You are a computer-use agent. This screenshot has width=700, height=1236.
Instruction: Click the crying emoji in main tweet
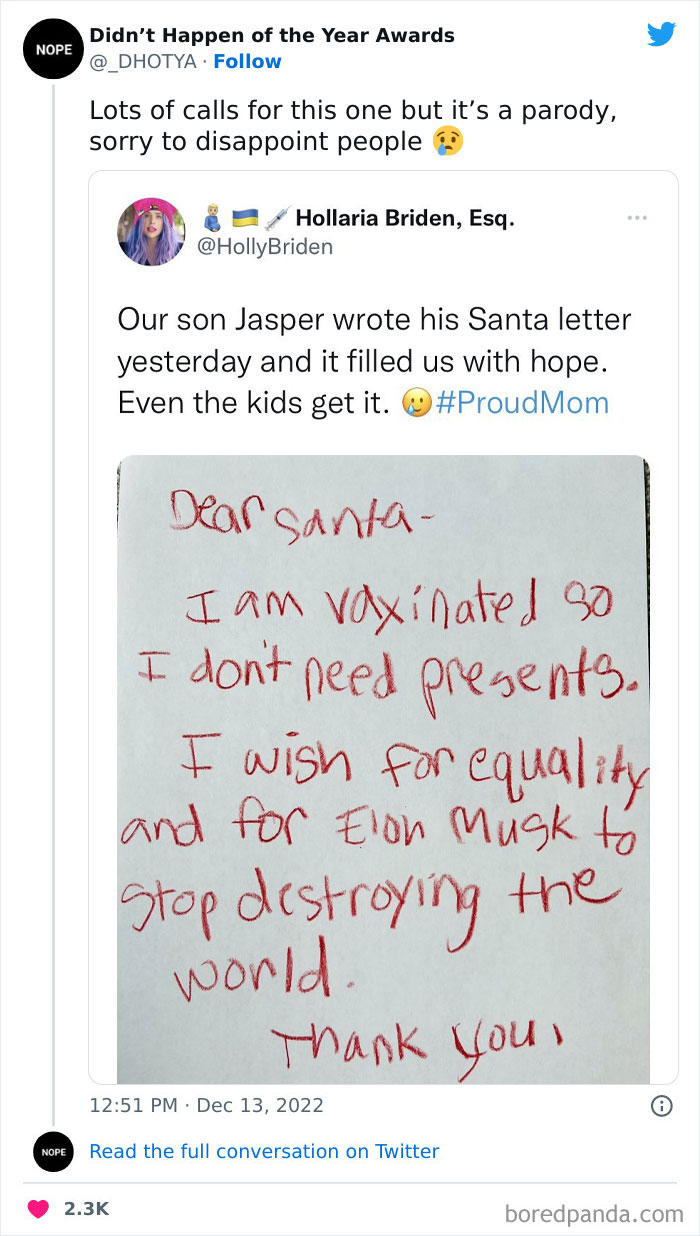[447, 142]
